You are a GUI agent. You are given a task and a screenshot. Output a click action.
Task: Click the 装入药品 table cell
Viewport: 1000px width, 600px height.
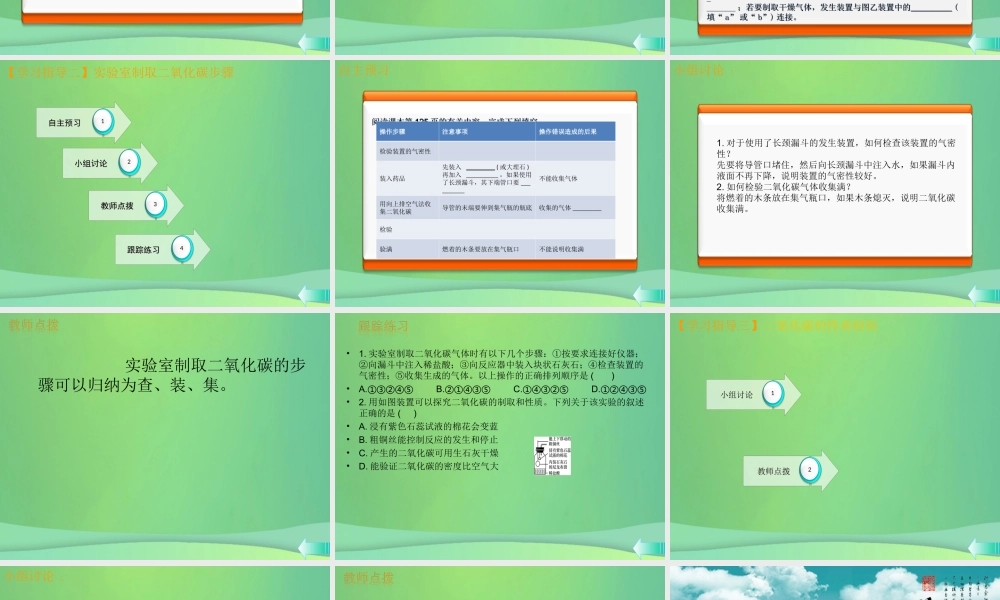point(408,179)
